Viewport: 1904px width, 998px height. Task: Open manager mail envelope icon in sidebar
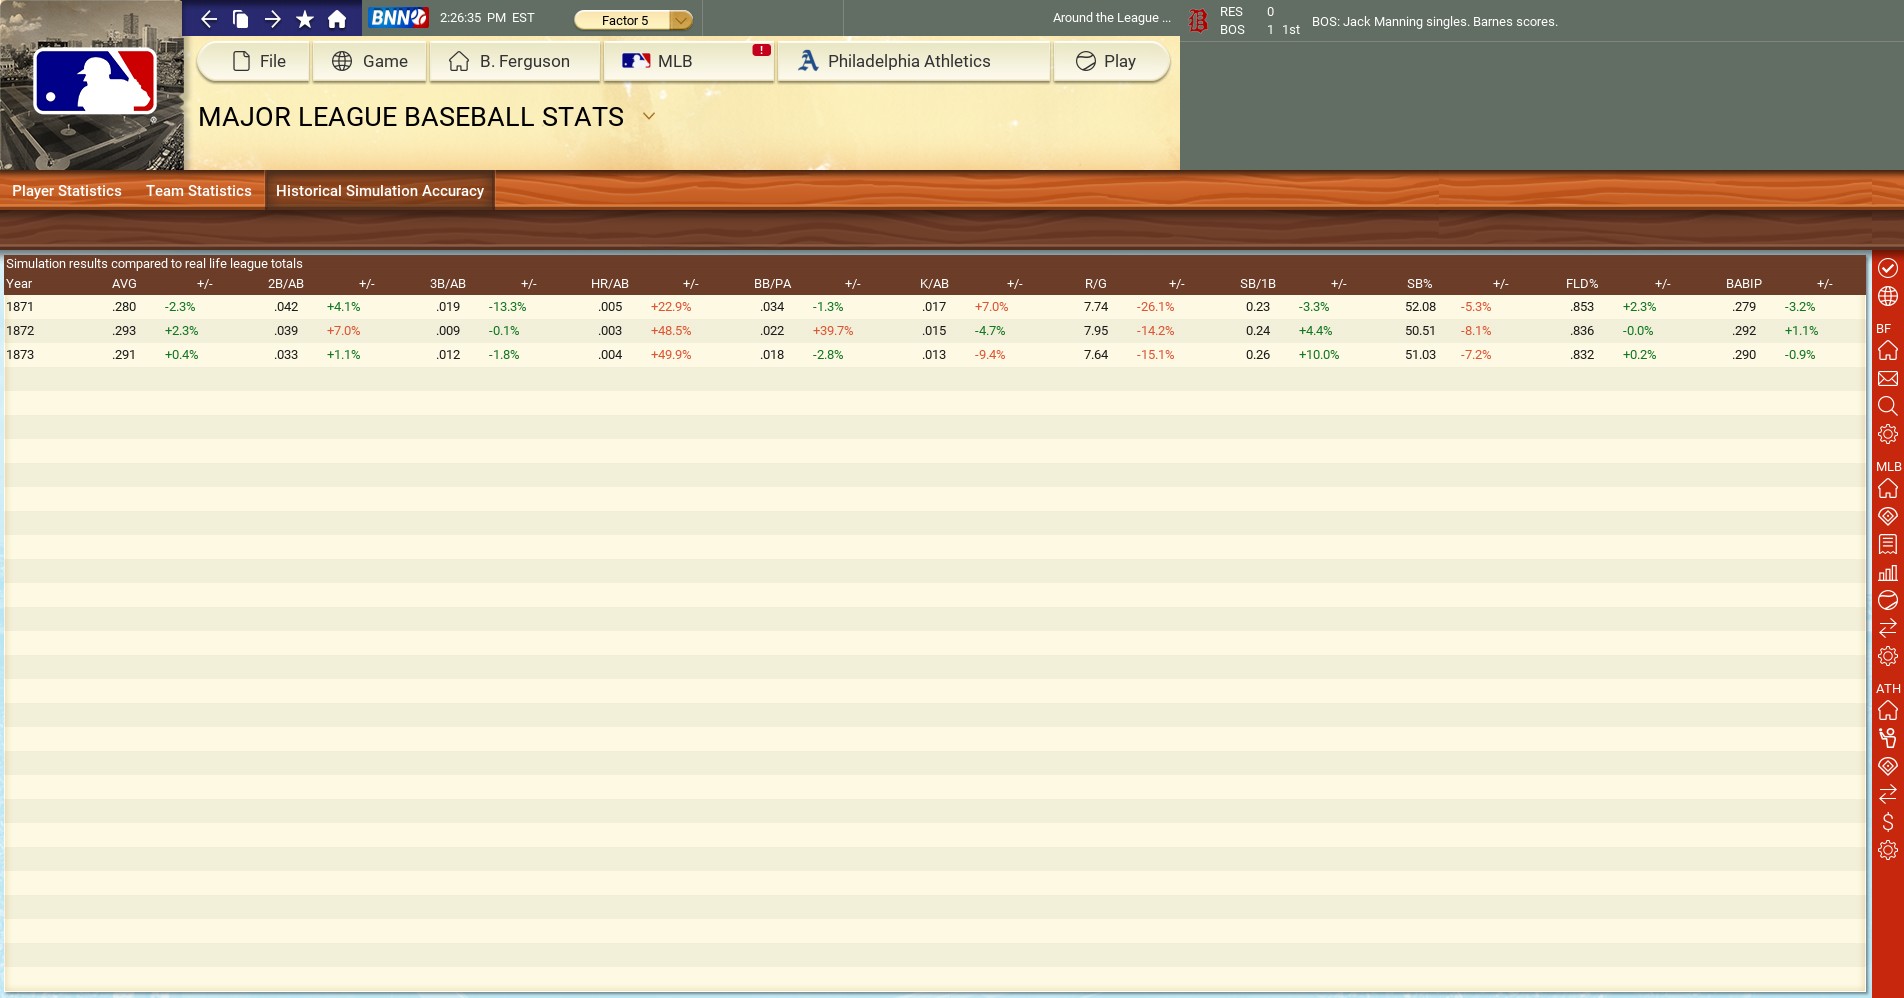(1887, 379)
